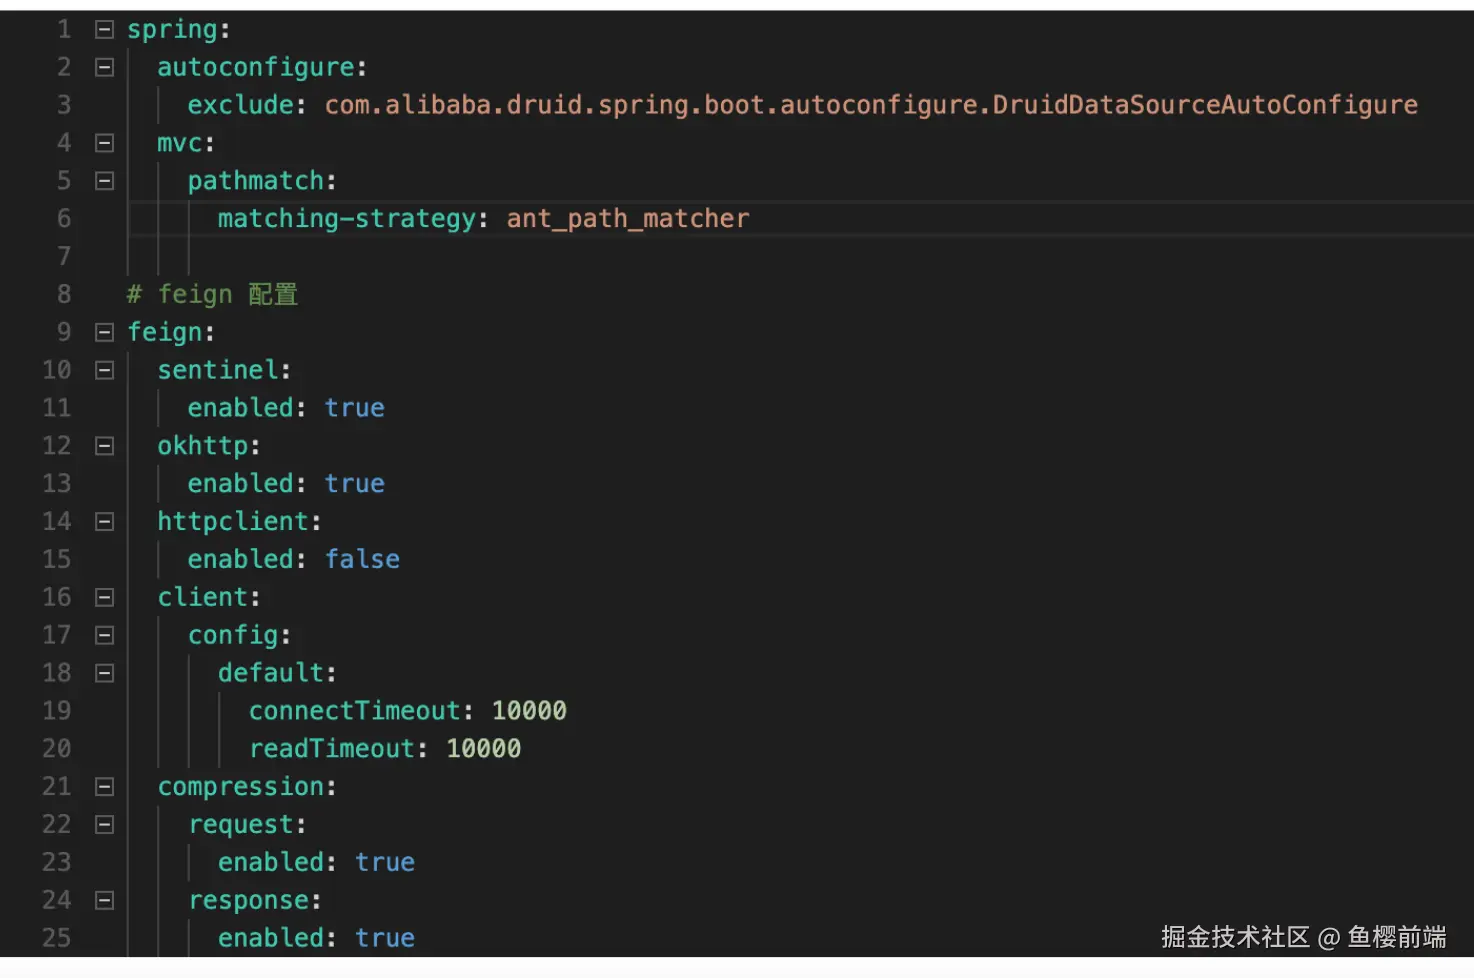Click line number 3 in the gutter
1474x978 pixels.
pos(63,105)
